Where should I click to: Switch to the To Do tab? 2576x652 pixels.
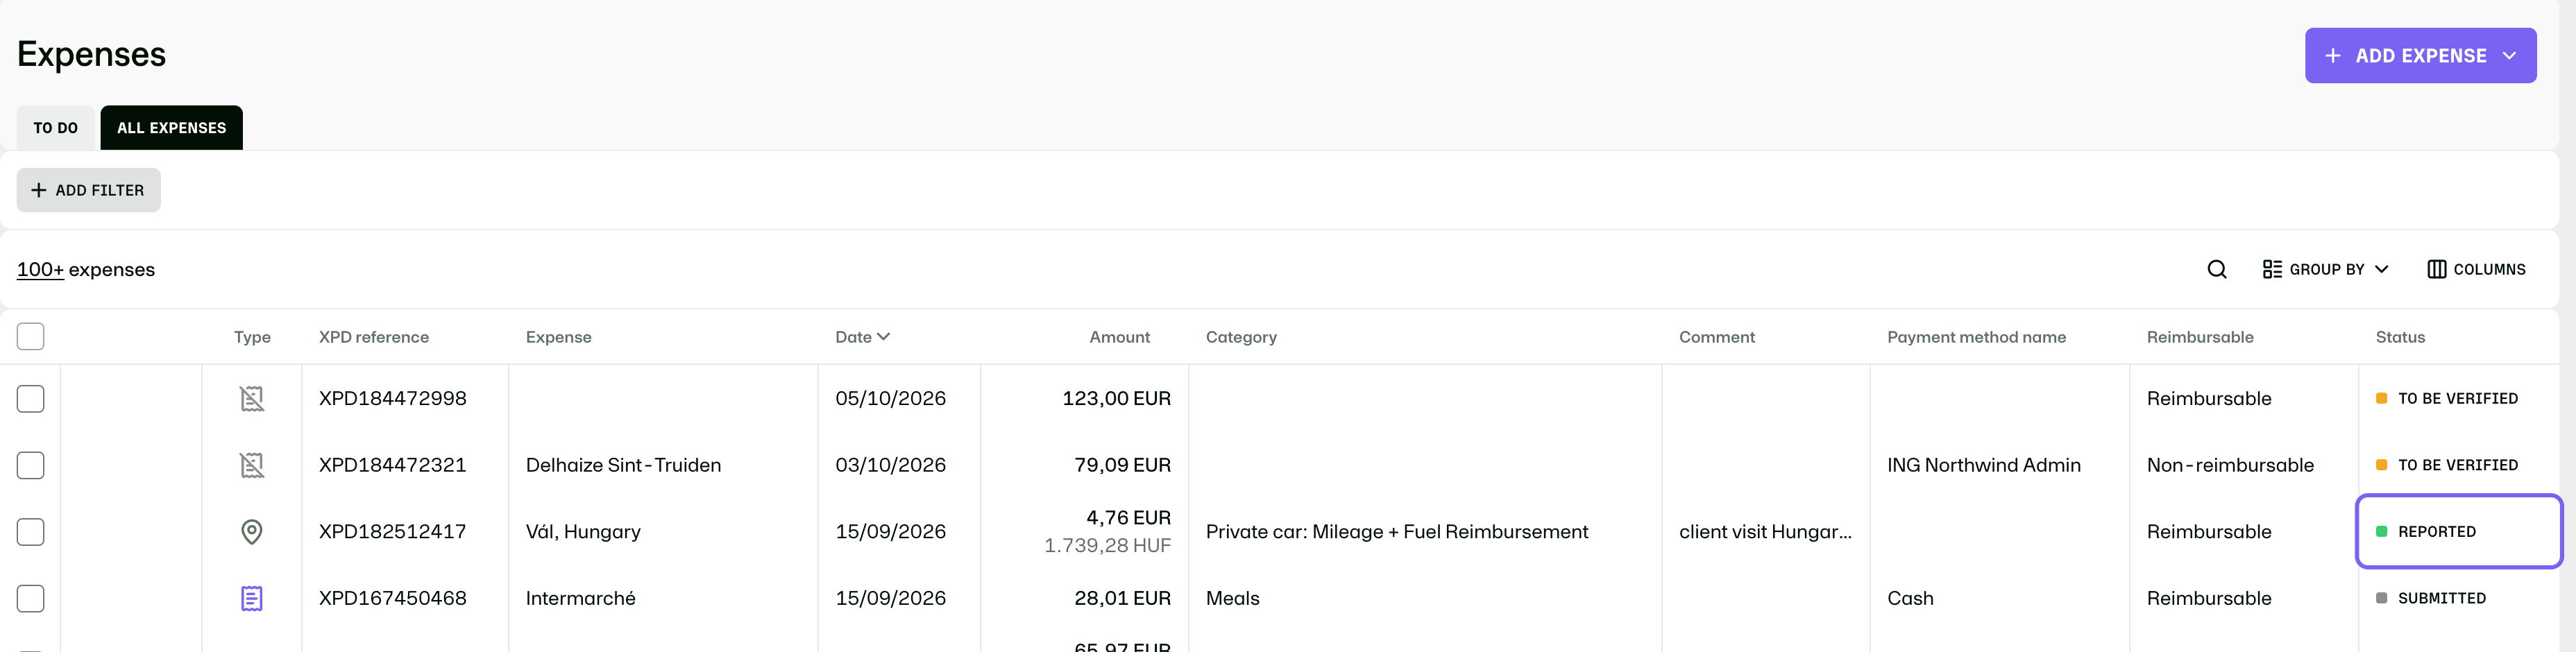[x=56, y=128]
